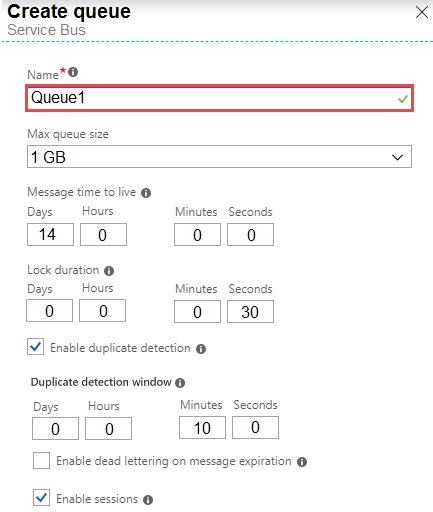The height and width of the screenshot is (512, 433).
Task: Click the Enable sessions info icon
Action: coord(148,500)
